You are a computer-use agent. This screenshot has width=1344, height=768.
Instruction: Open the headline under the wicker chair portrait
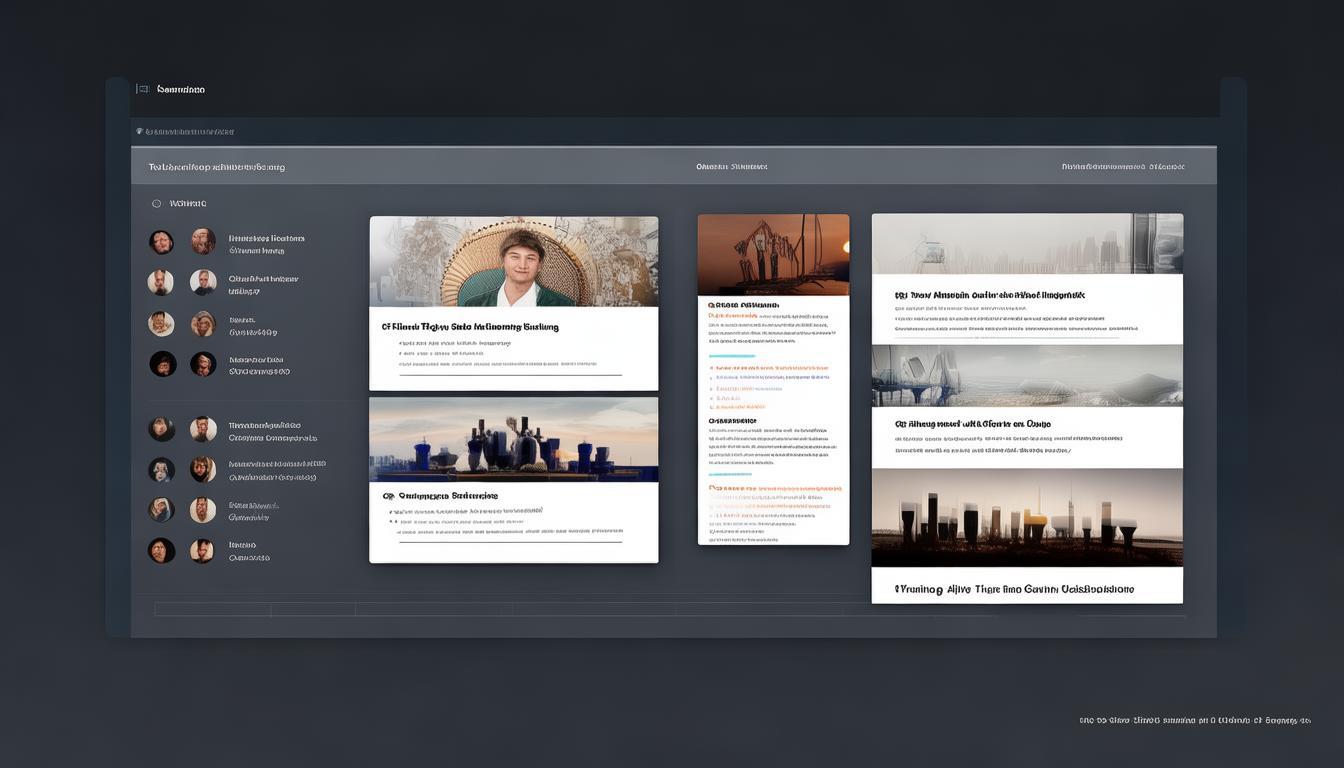click(470, 327)
